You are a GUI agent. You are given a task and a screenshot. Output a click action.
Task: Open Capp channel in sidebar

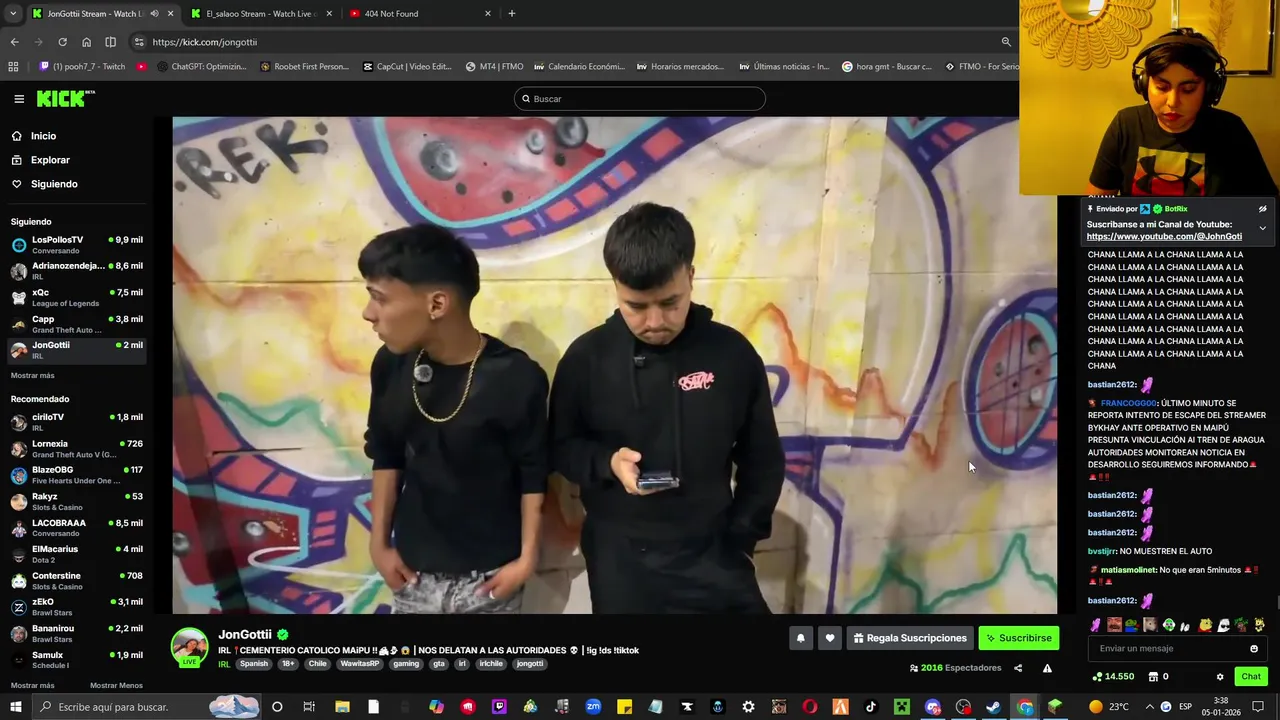pyautogui.click(x=77, y=324)
